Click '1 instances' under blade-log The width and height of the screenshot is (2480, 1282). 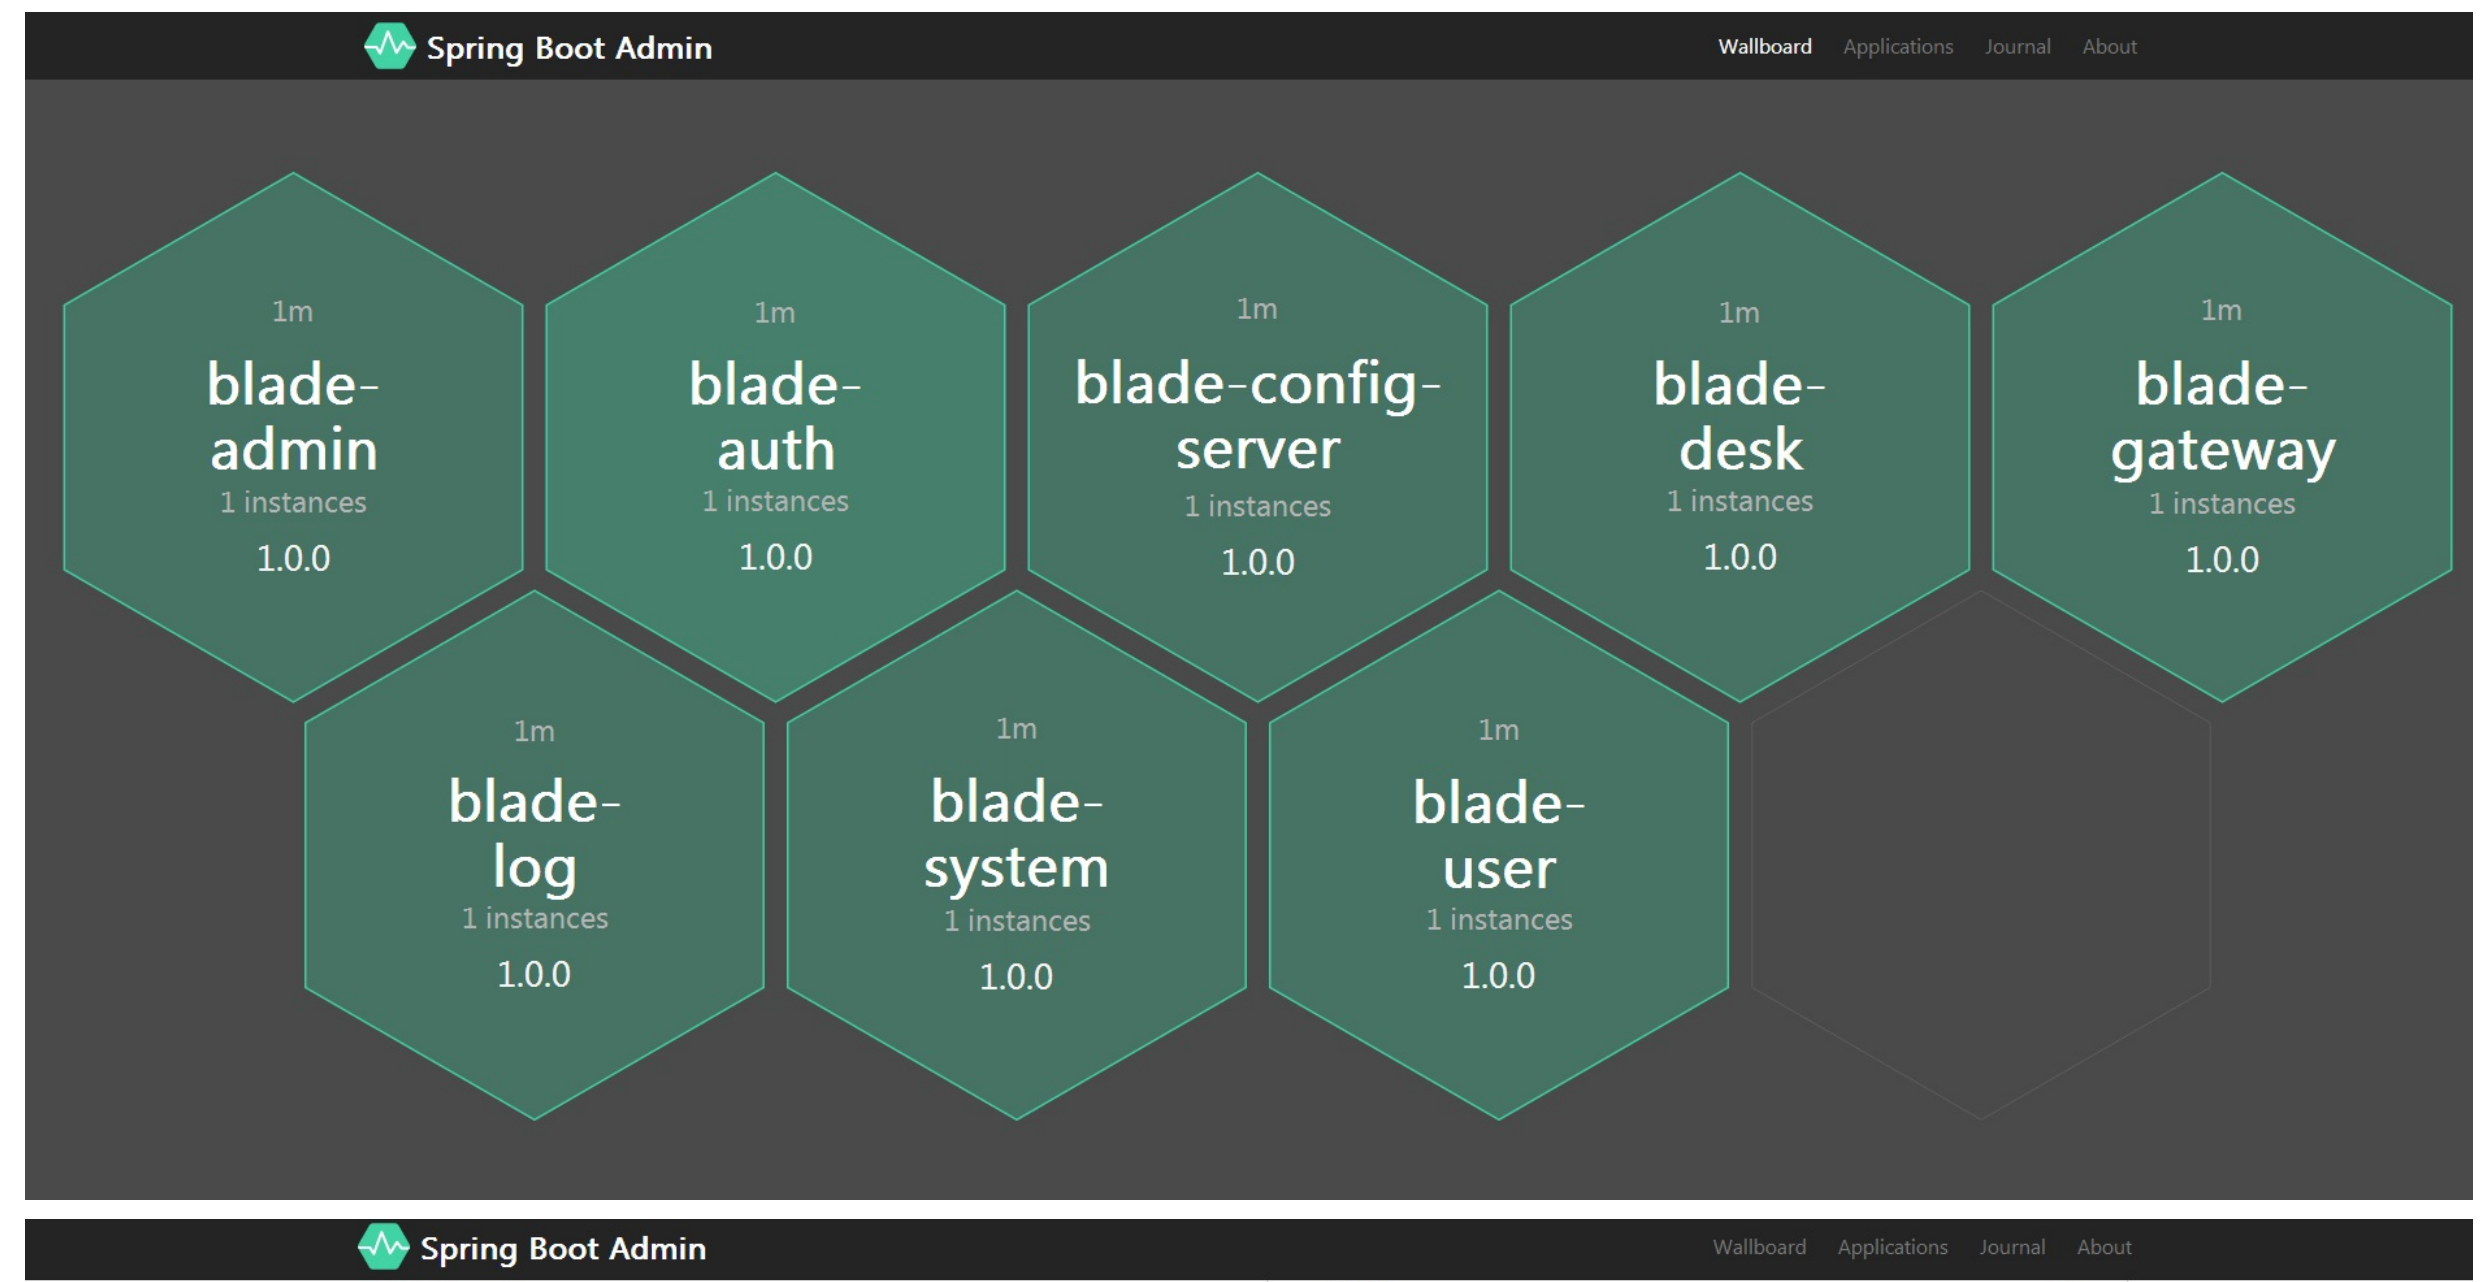[x=534, y=918]
